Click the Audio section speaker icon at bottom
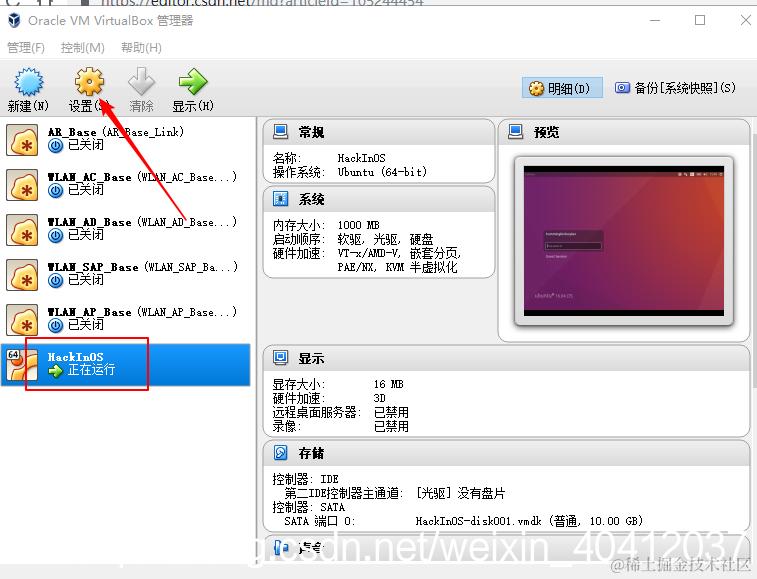The image size is (757, 579). pyautogui.click(x=281, y=548)
